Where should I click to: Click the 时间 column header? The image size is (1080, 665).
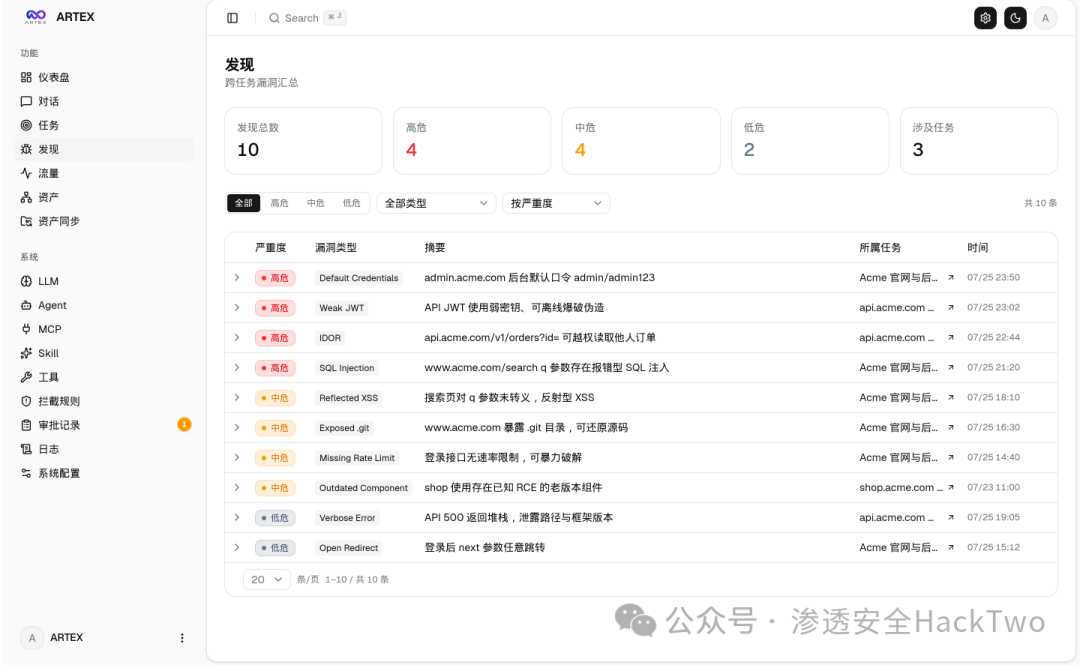tap(977, 247)
